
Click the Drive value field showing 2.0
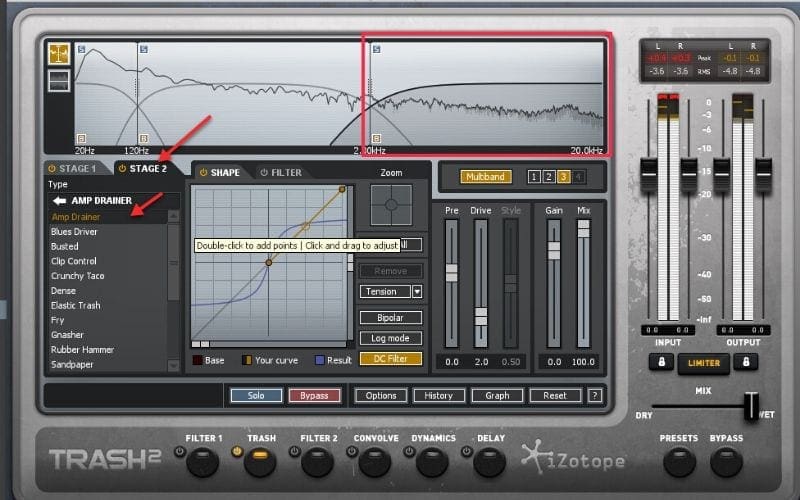click(x=481, y=362)
